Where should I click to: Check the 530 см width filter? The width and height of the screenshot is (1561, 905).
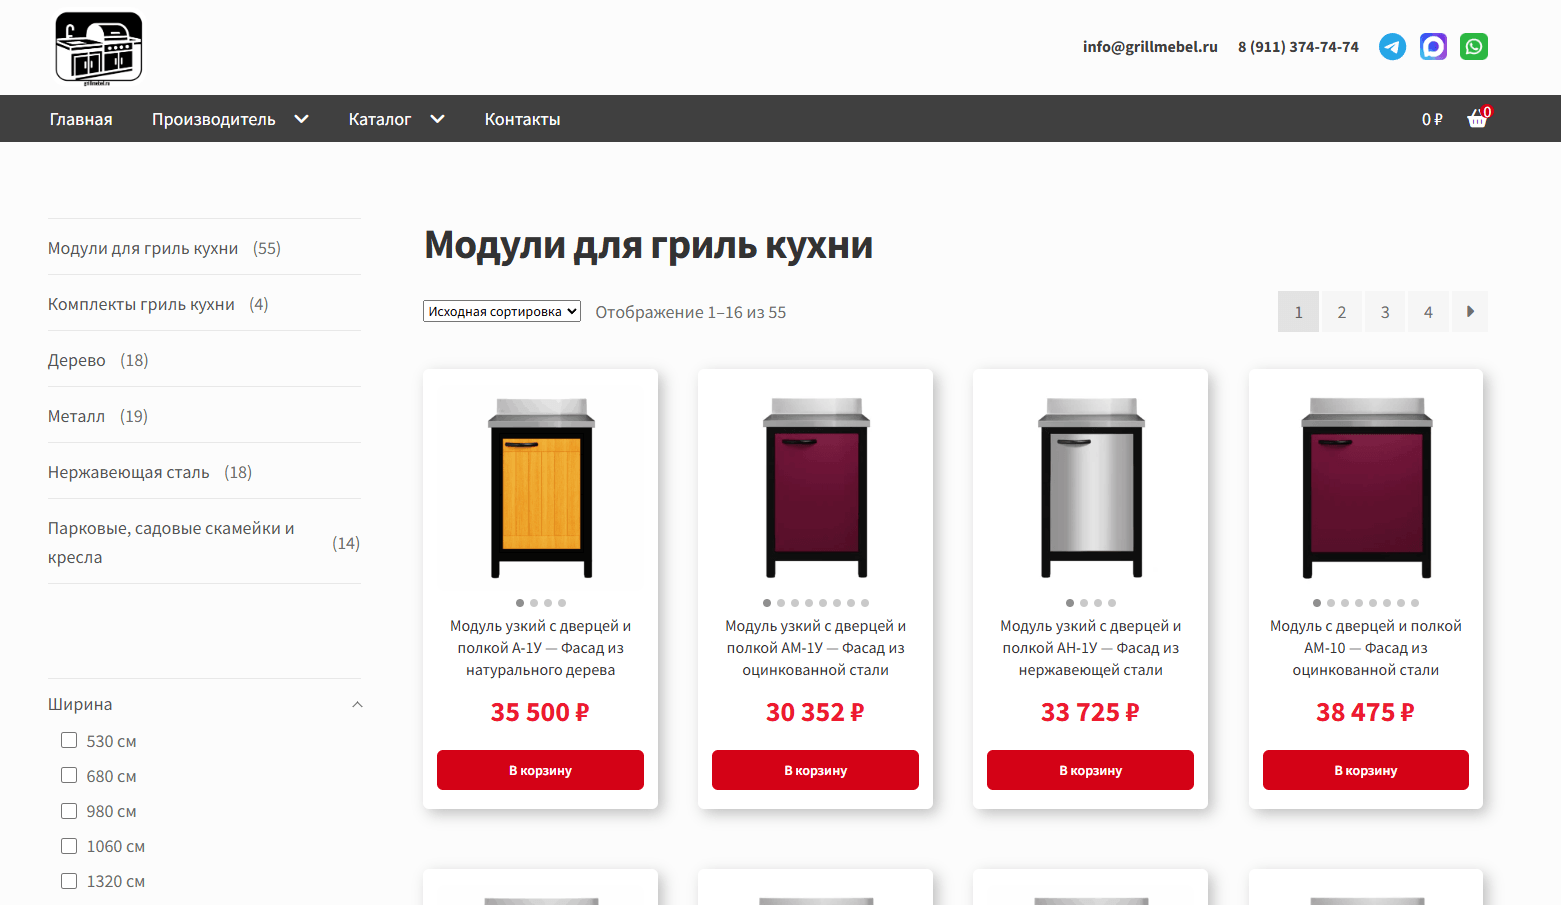(x=69, y=741)
